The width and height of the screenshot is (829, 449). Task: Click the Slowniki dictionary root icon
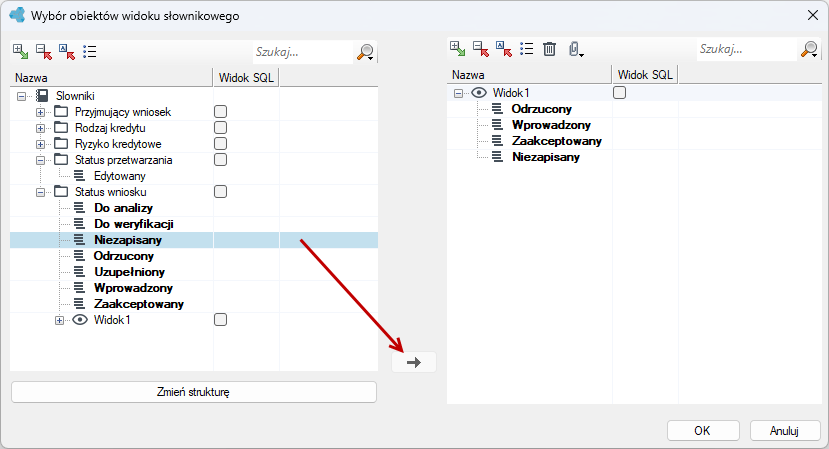click(x=42, y=96)
